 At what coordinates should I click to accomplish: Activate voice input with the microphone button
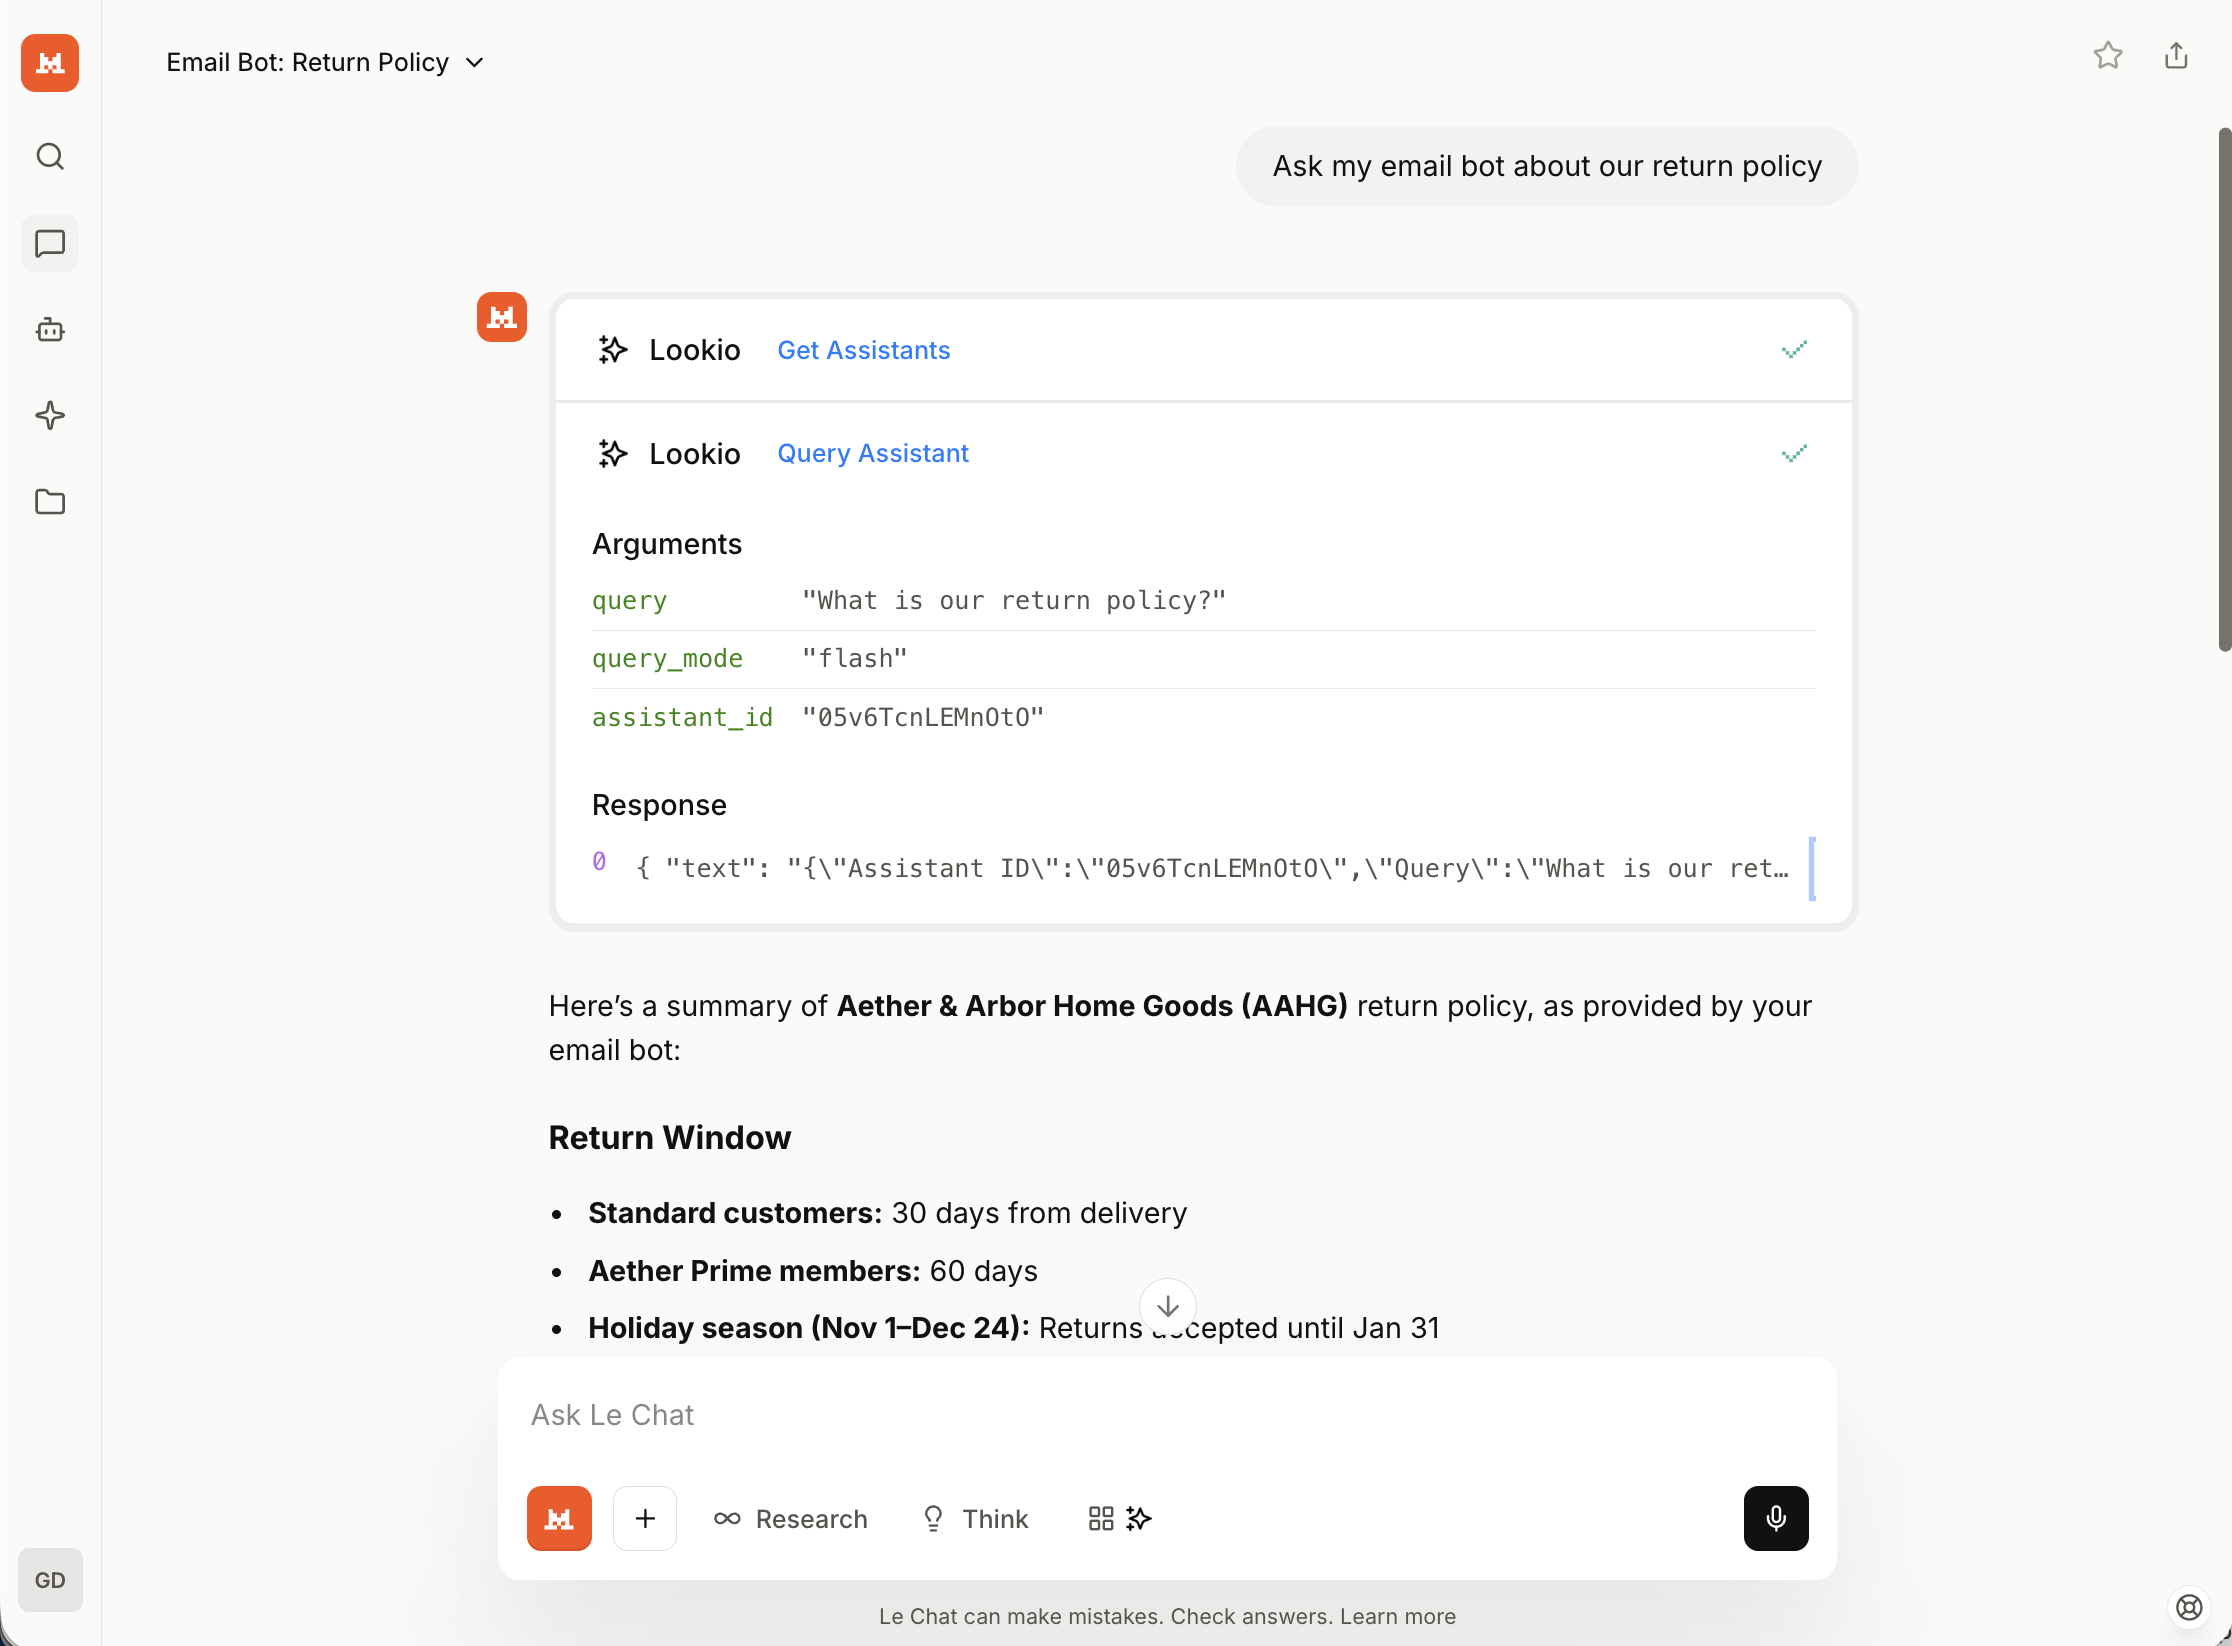pos(1775,1518)
